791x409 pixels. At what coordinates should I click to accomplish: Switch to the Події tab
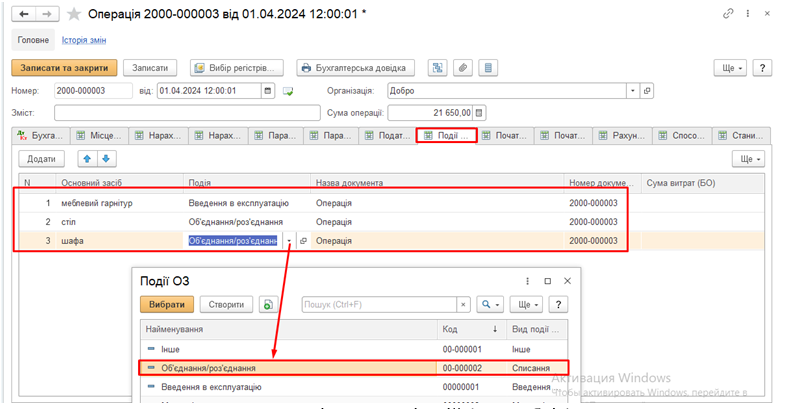coord(446,135)
